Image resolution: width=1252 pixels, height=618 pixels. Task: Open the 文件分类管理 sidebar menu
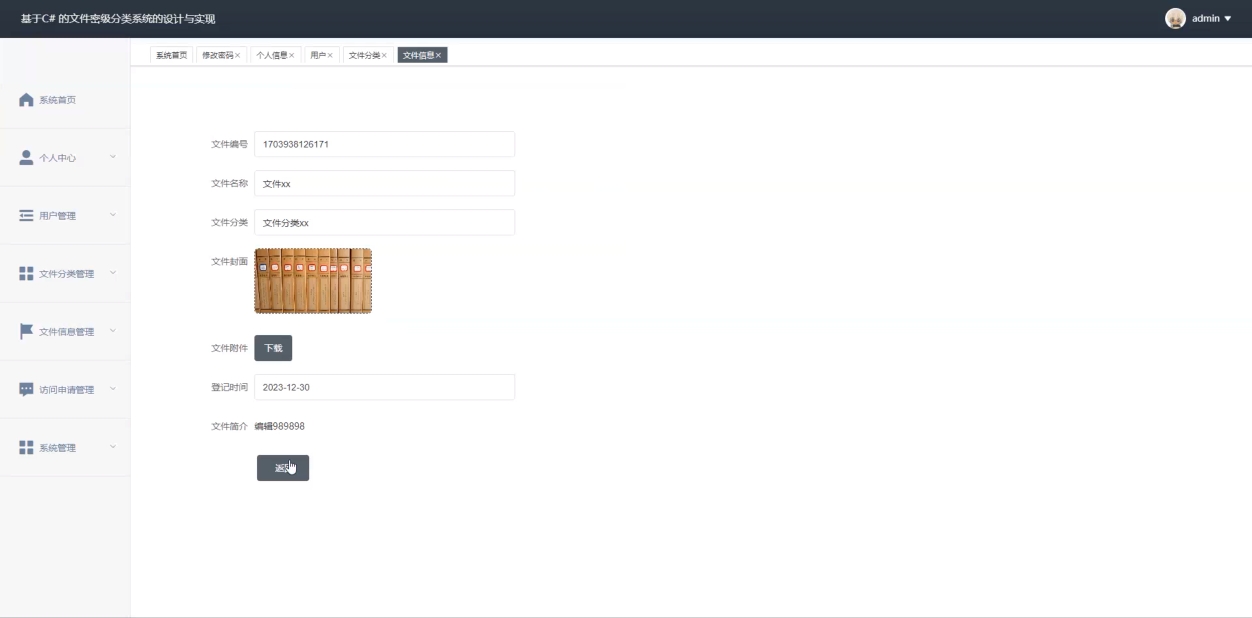(65, 274)
